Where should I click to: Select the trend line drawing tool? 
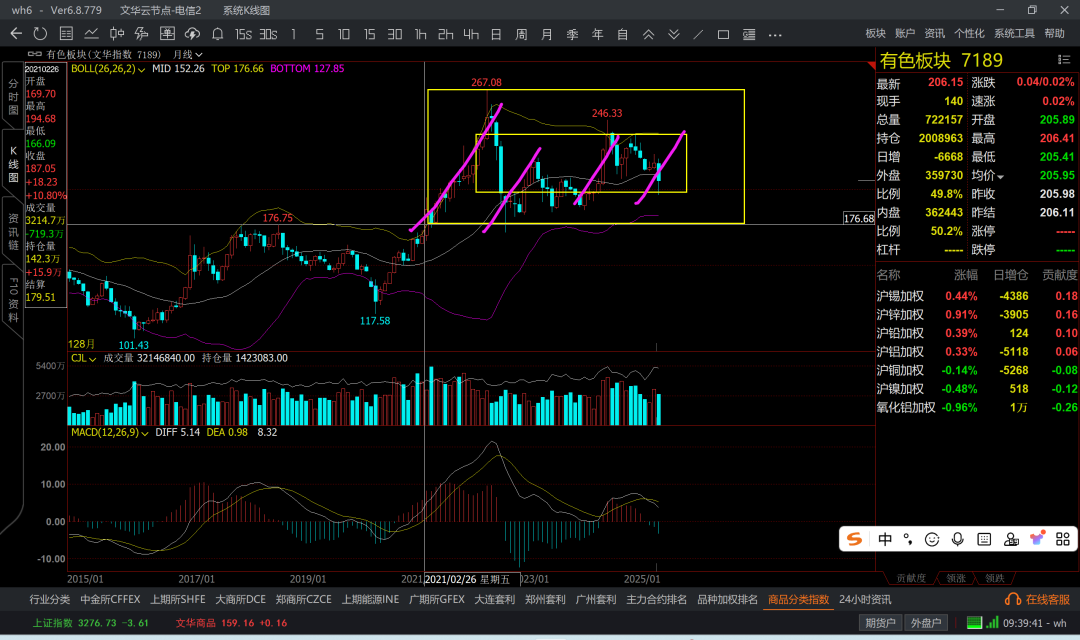click(697, 34)
